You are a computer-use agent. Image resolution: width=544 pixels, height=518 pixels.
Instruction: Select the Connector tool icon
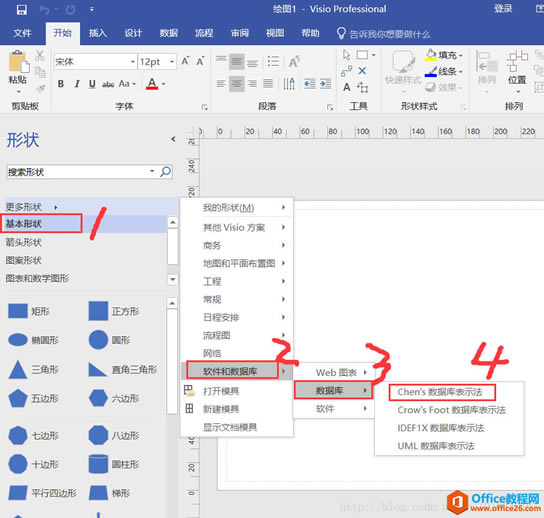click(346, 71)
